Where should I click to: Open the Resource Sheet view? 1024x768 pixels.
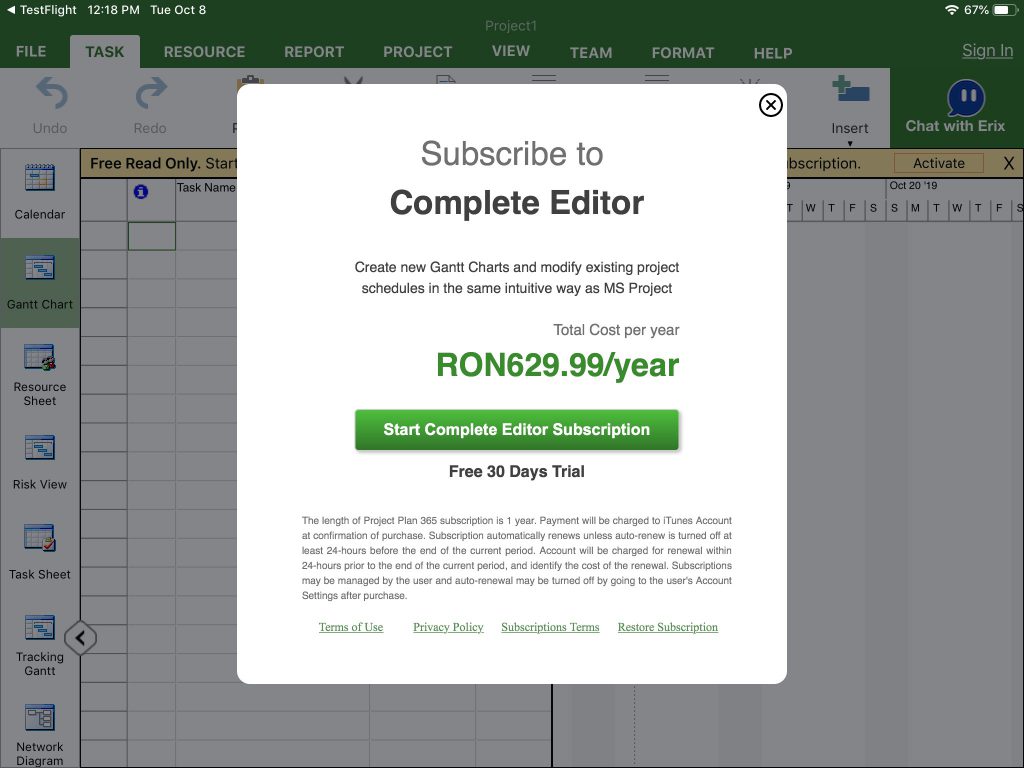40,370
